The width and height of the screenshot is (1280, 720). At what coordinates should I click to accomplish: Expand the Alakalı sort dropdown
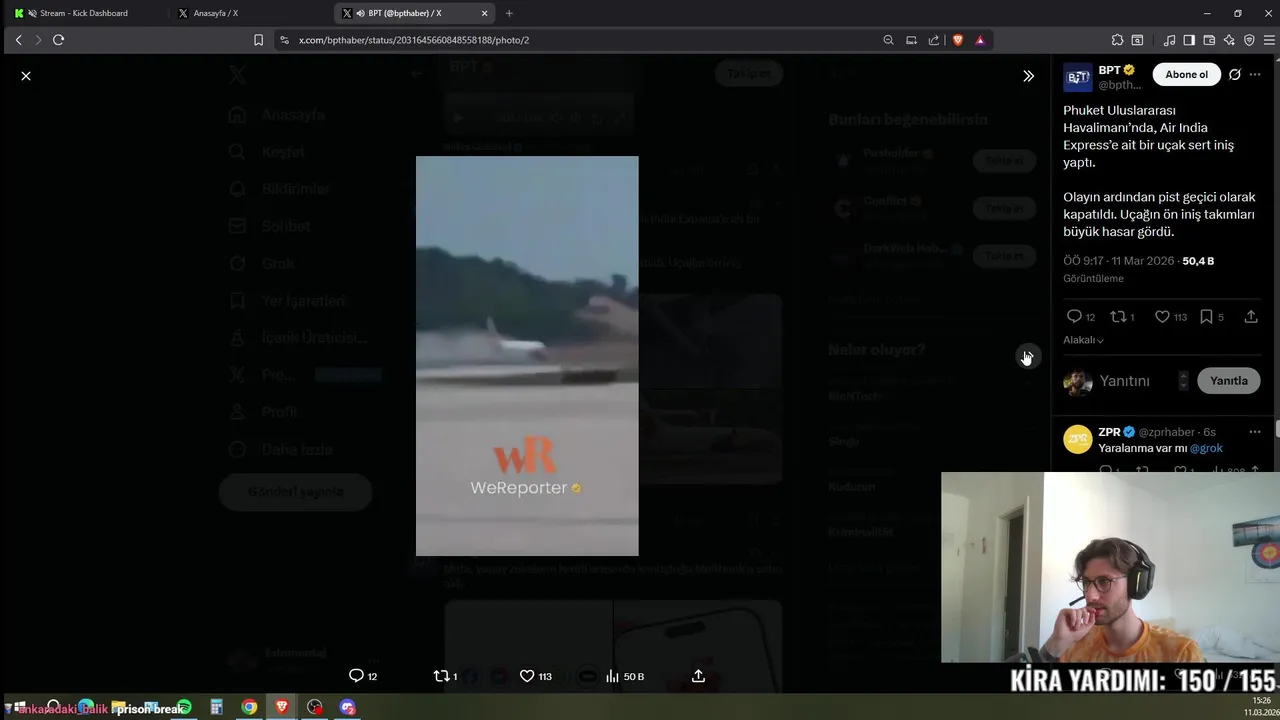(x=1083, y=340)
